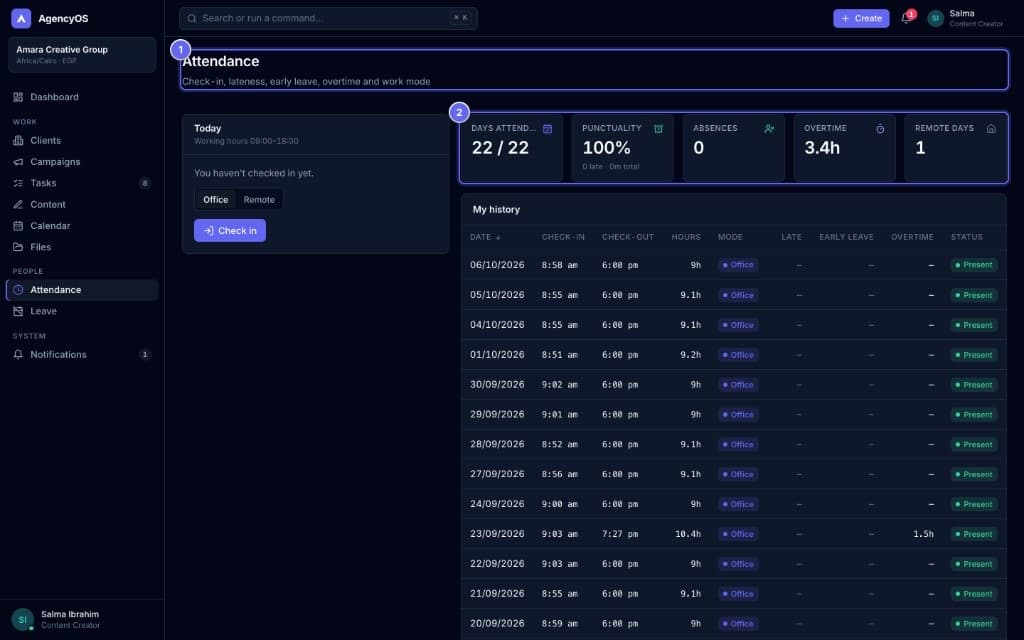Click the Leave calendar-off icon

[18, 312]
